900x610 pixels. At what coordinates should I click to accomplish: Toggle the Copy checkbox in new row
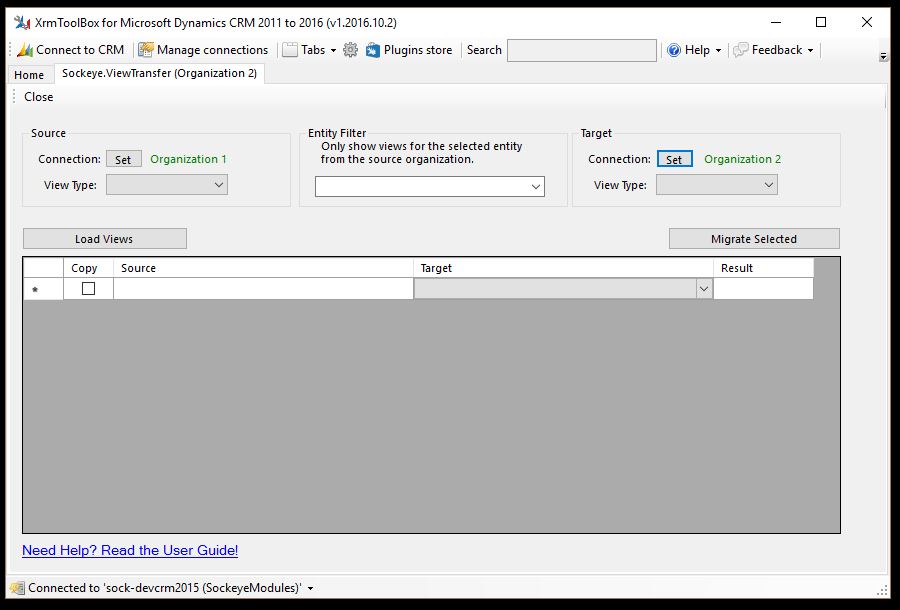pos(88,289)
